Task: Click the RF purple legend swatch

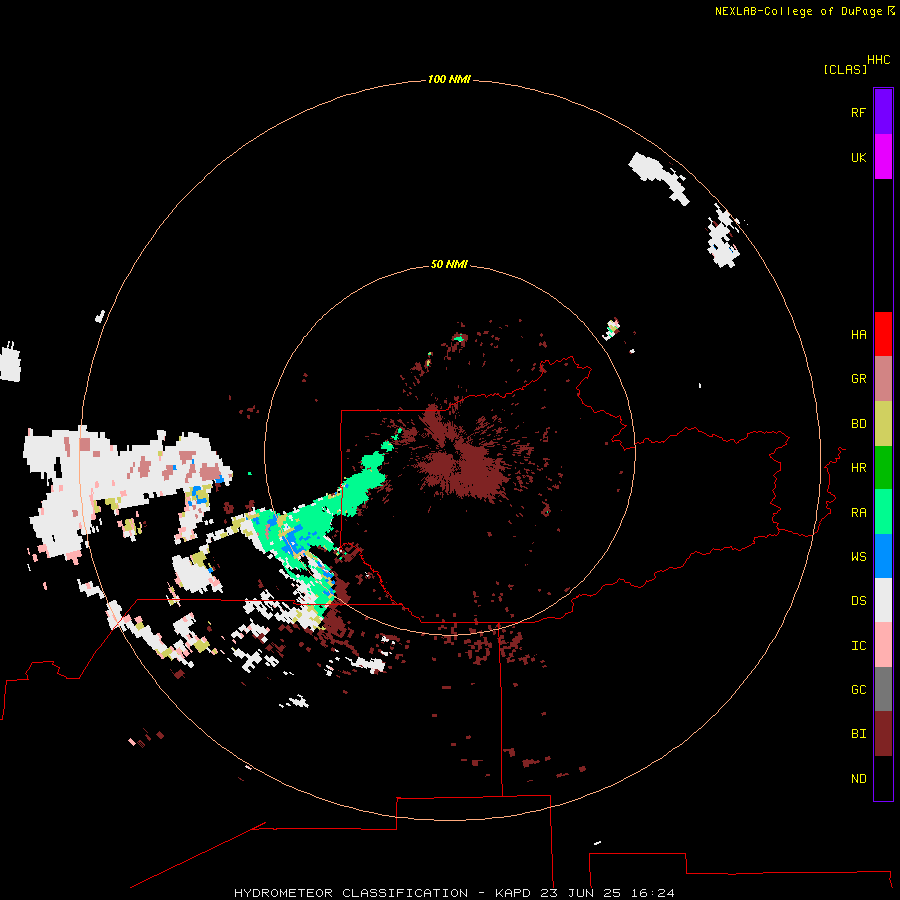Action: point(883,112)
